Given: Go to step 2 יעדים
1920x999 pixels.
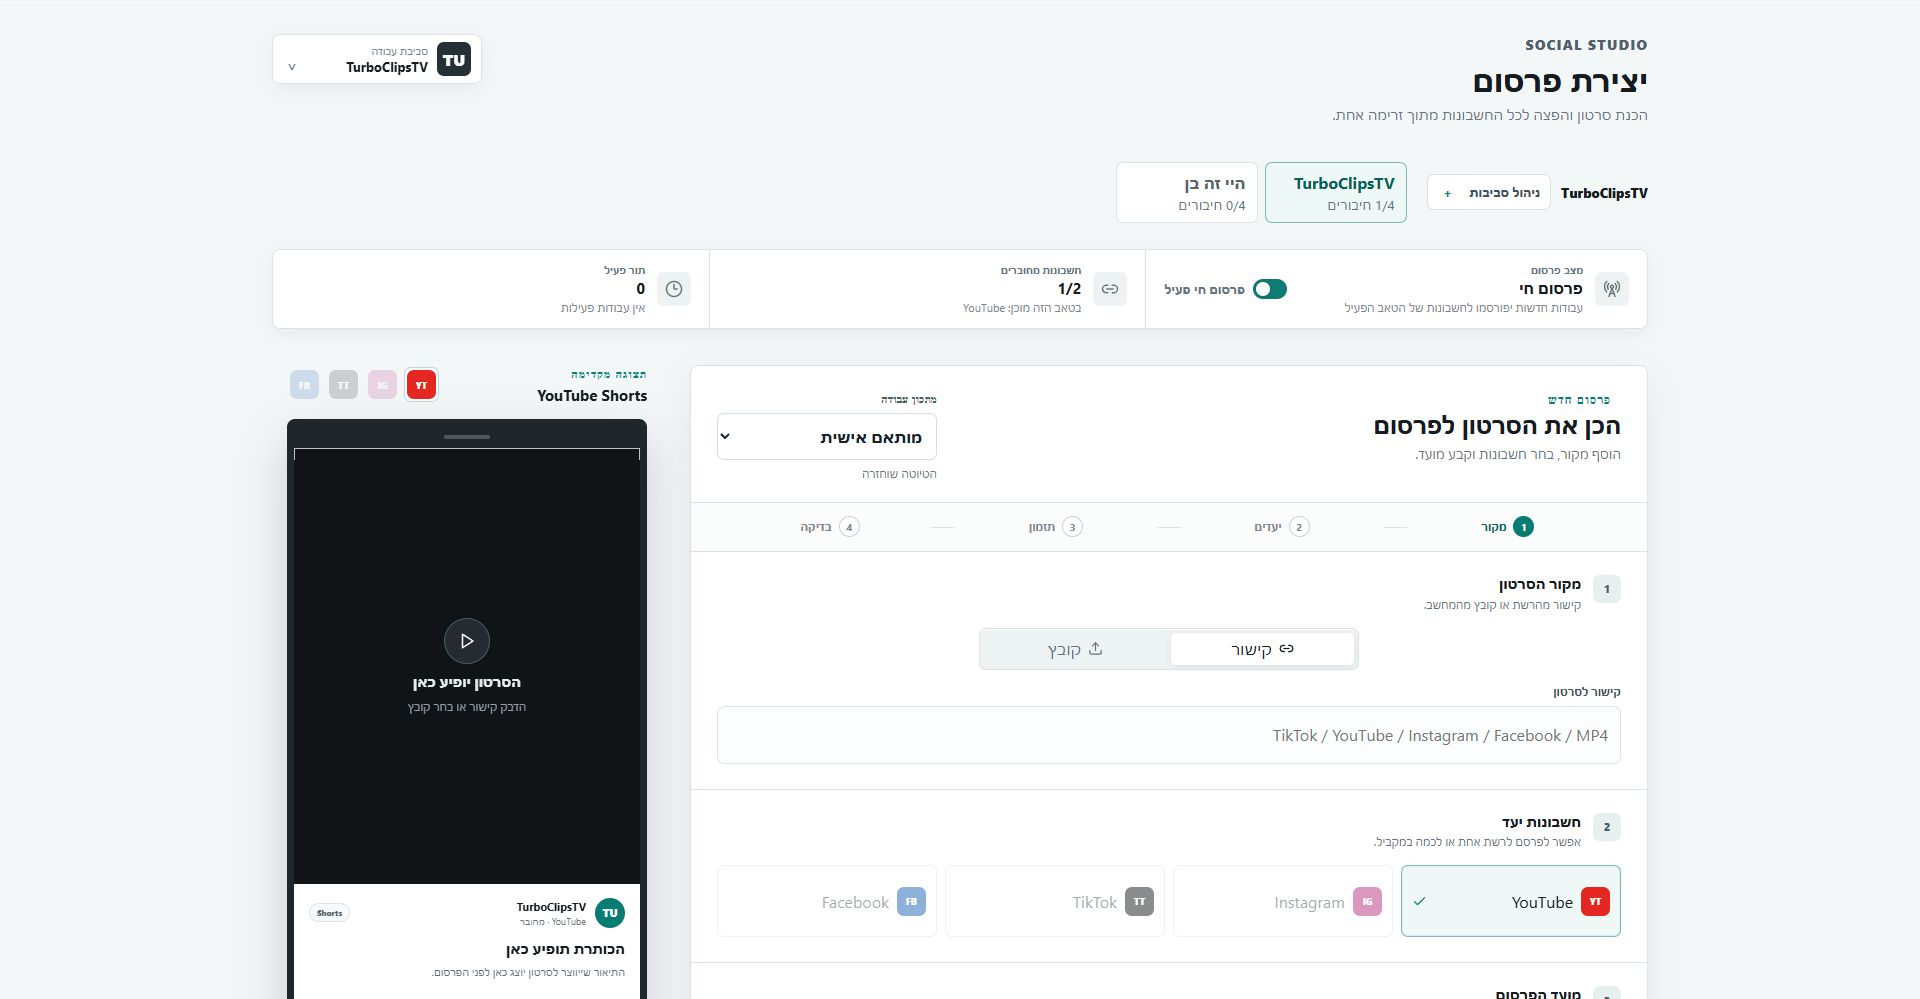Looking at the screenshot, I should tap(1282, 527).
